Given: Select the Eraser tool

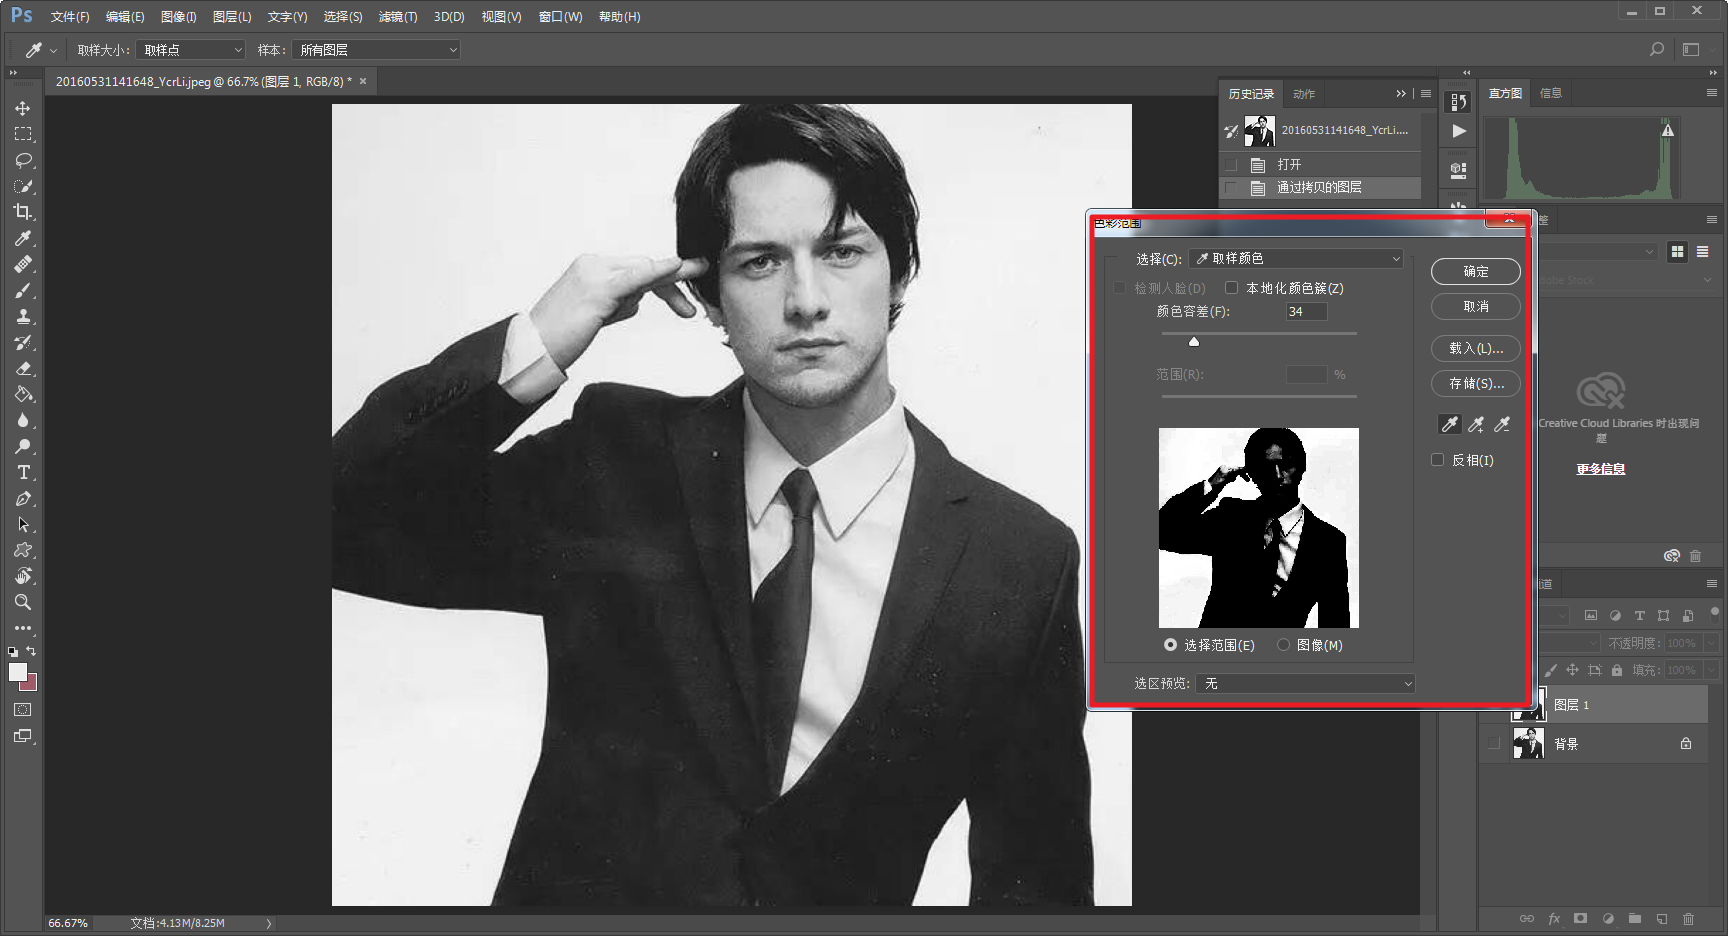Looking at the screenshot, I should [x=22, y=368].
